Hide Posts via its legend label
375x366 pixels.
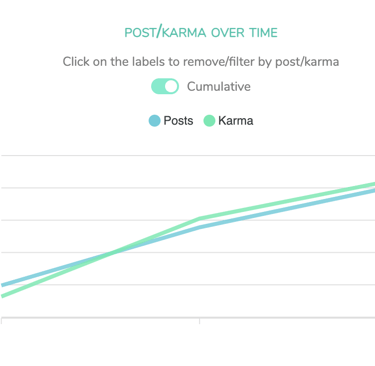pyautogui.click(x=178, y=121)
